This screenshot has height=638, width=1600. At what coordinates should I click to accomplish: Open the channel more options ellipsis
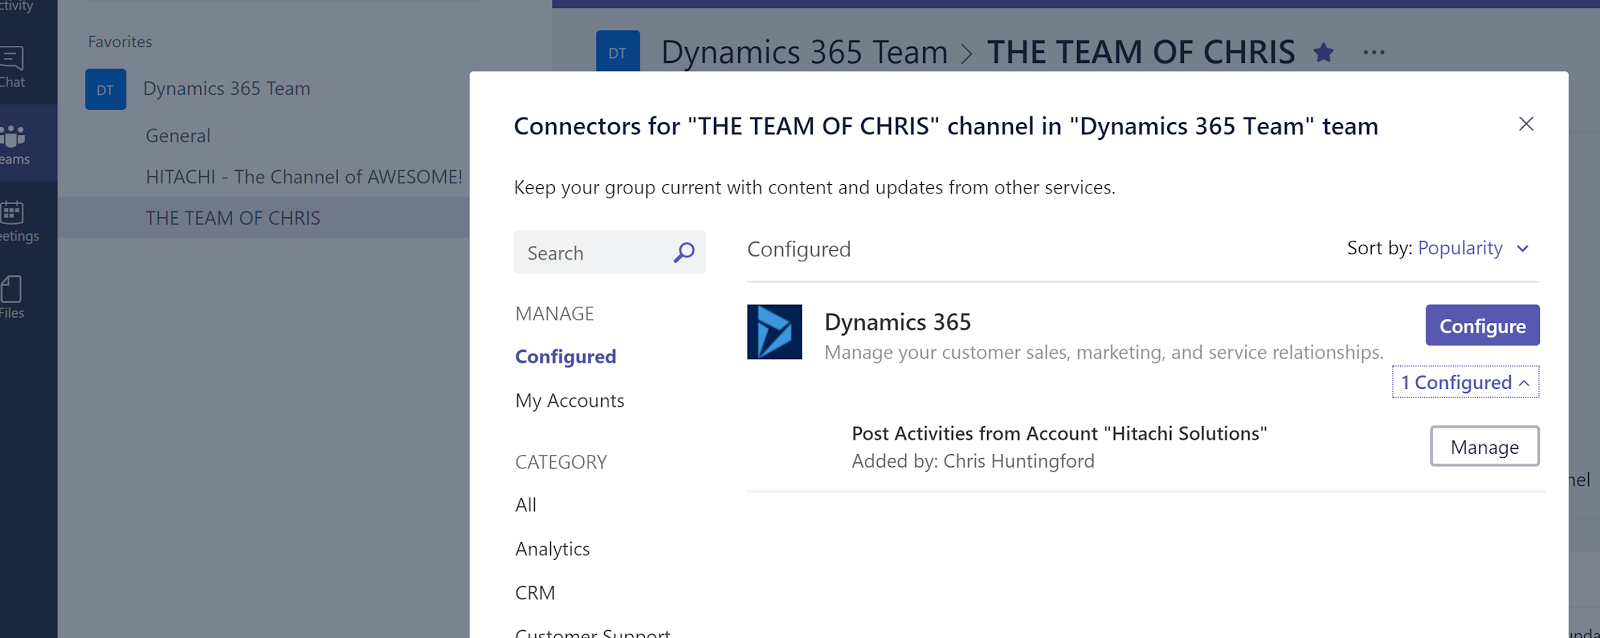(1374, 53)
